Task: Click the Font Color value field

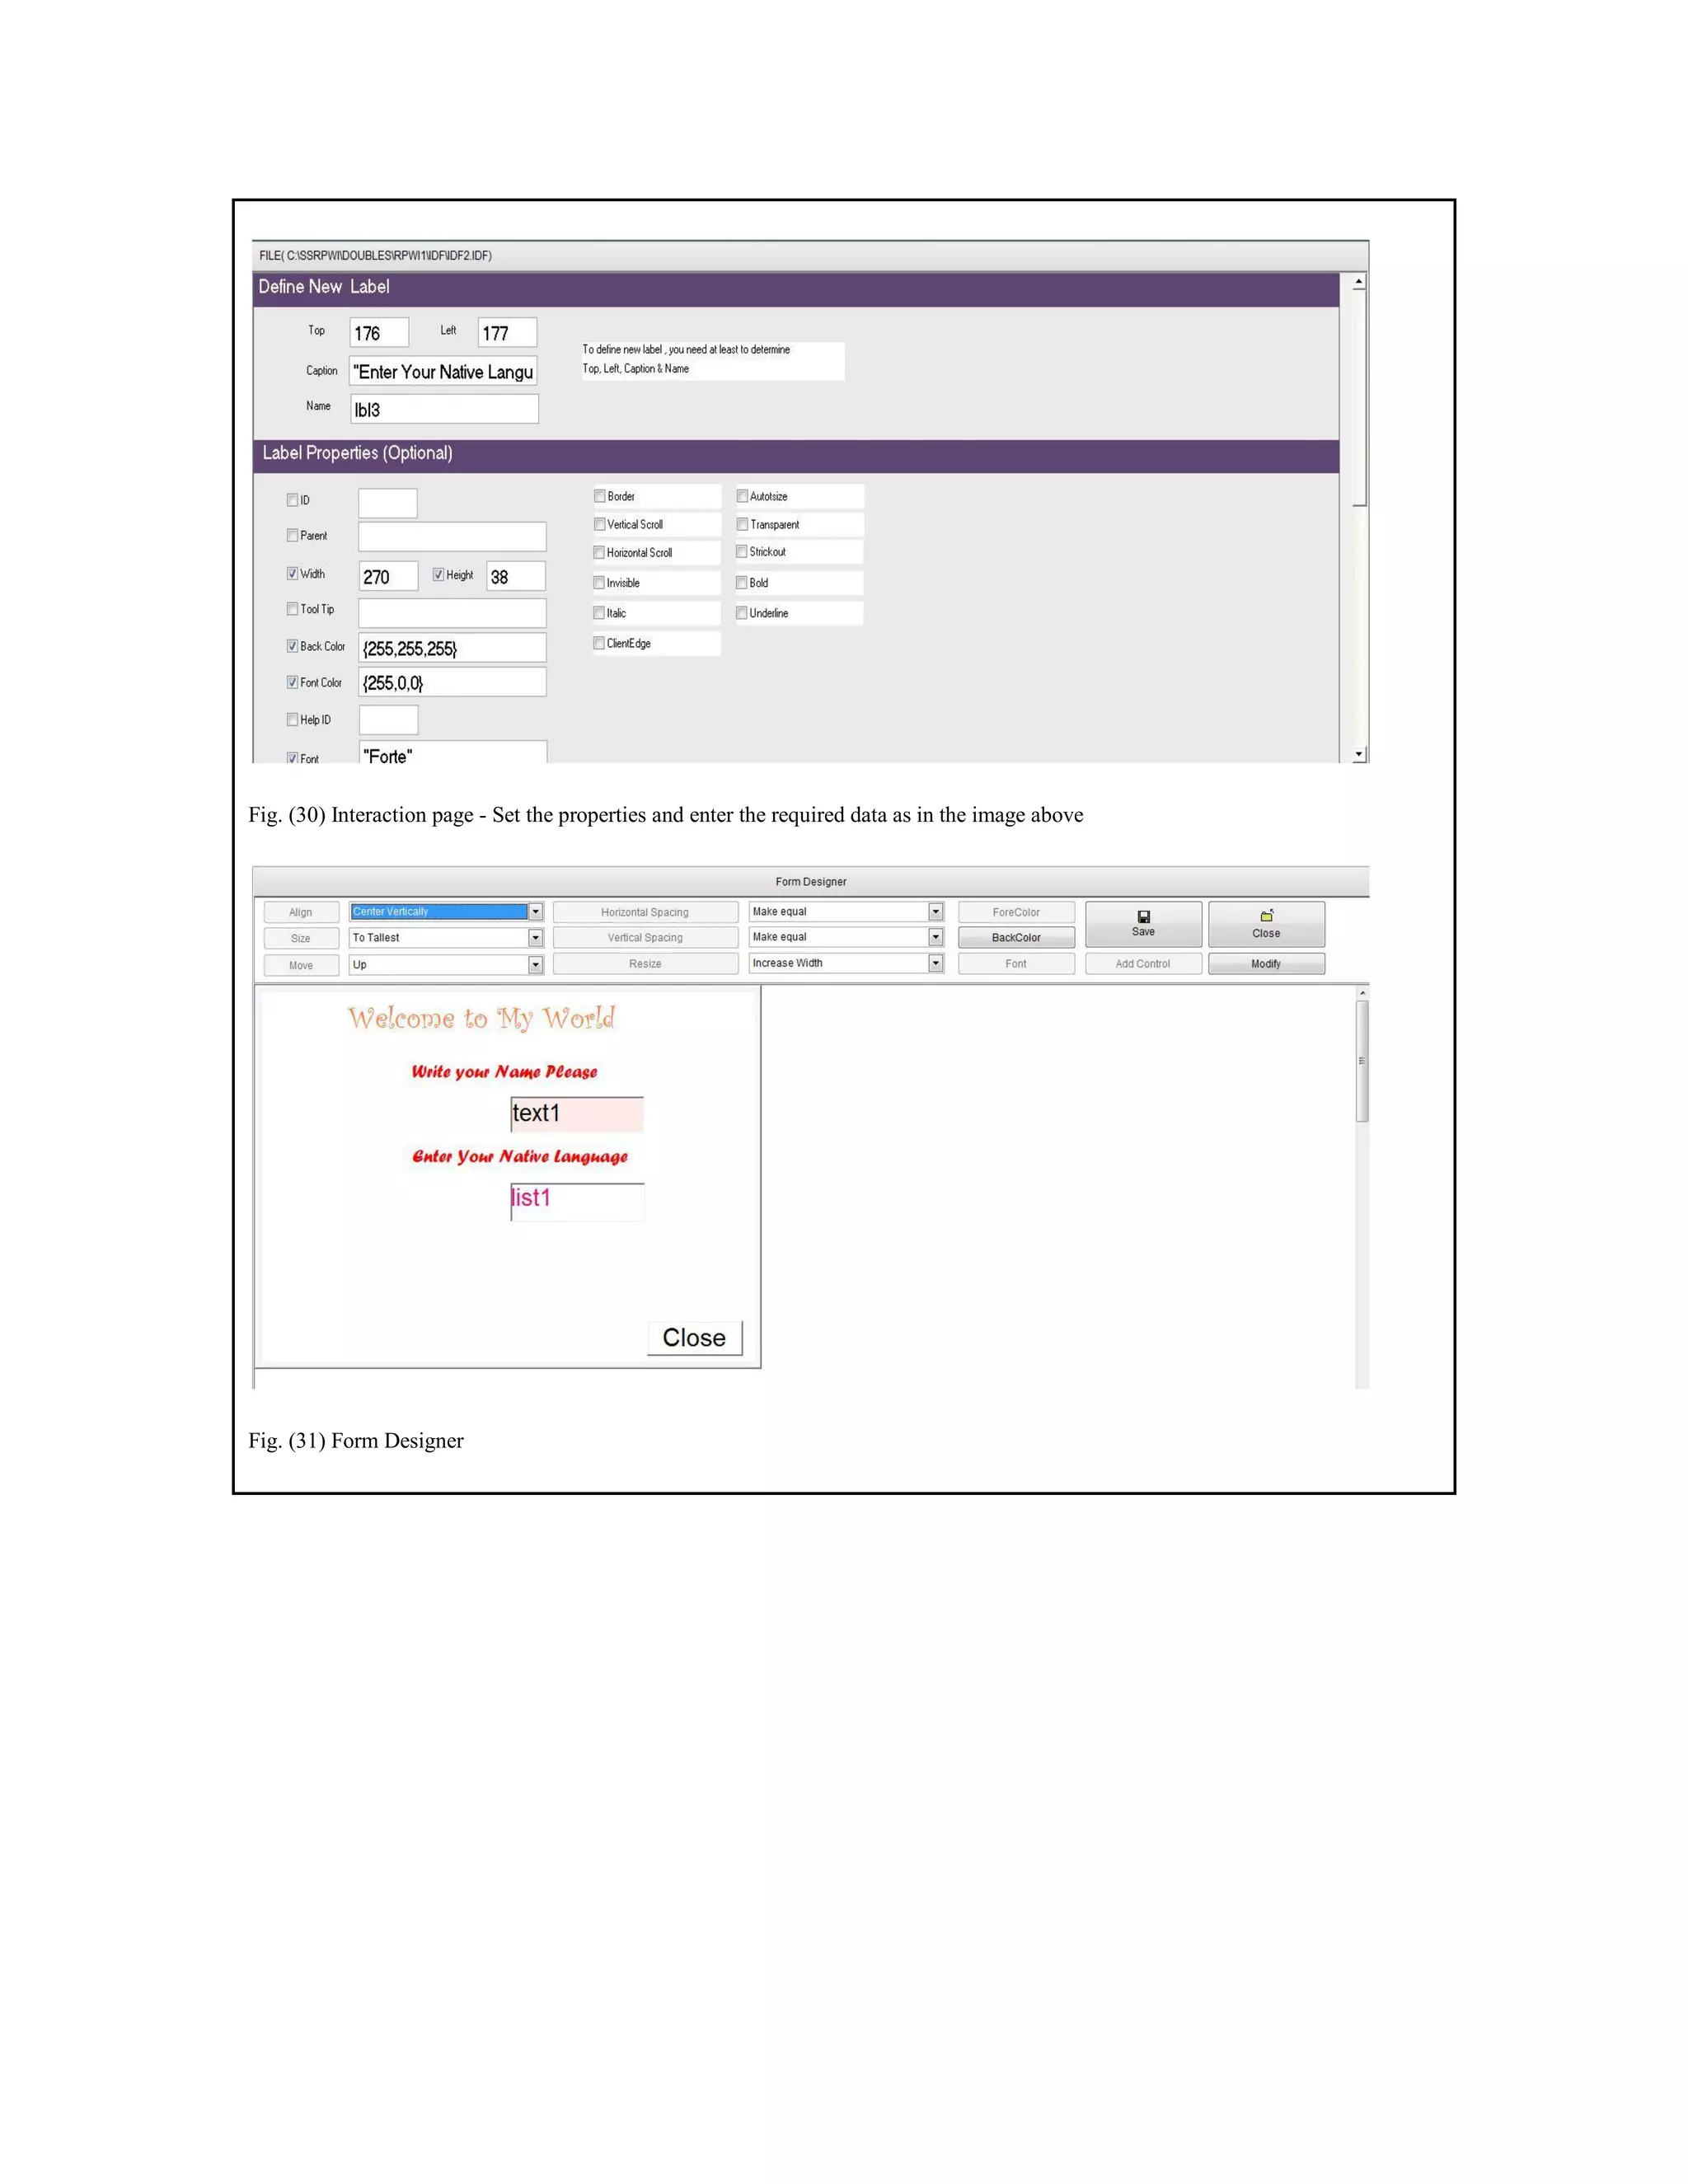Action: [x=452, y=682]
